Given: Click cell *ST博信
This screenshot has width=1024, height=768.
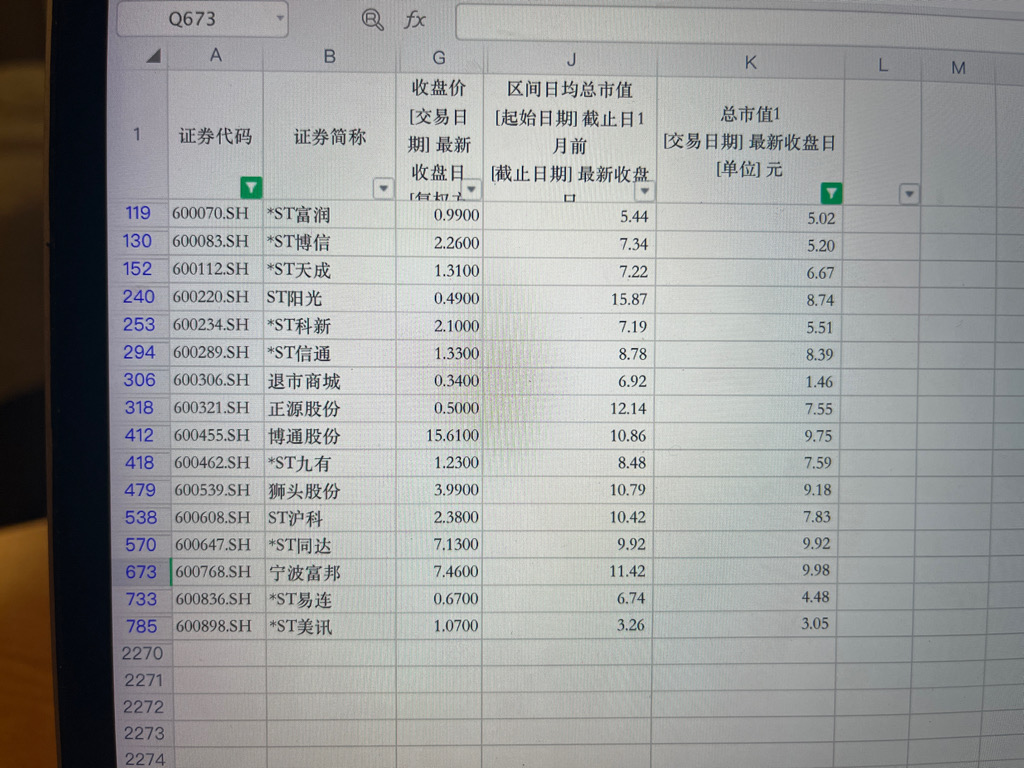Looking at the screenshot, I should (330, 242).
